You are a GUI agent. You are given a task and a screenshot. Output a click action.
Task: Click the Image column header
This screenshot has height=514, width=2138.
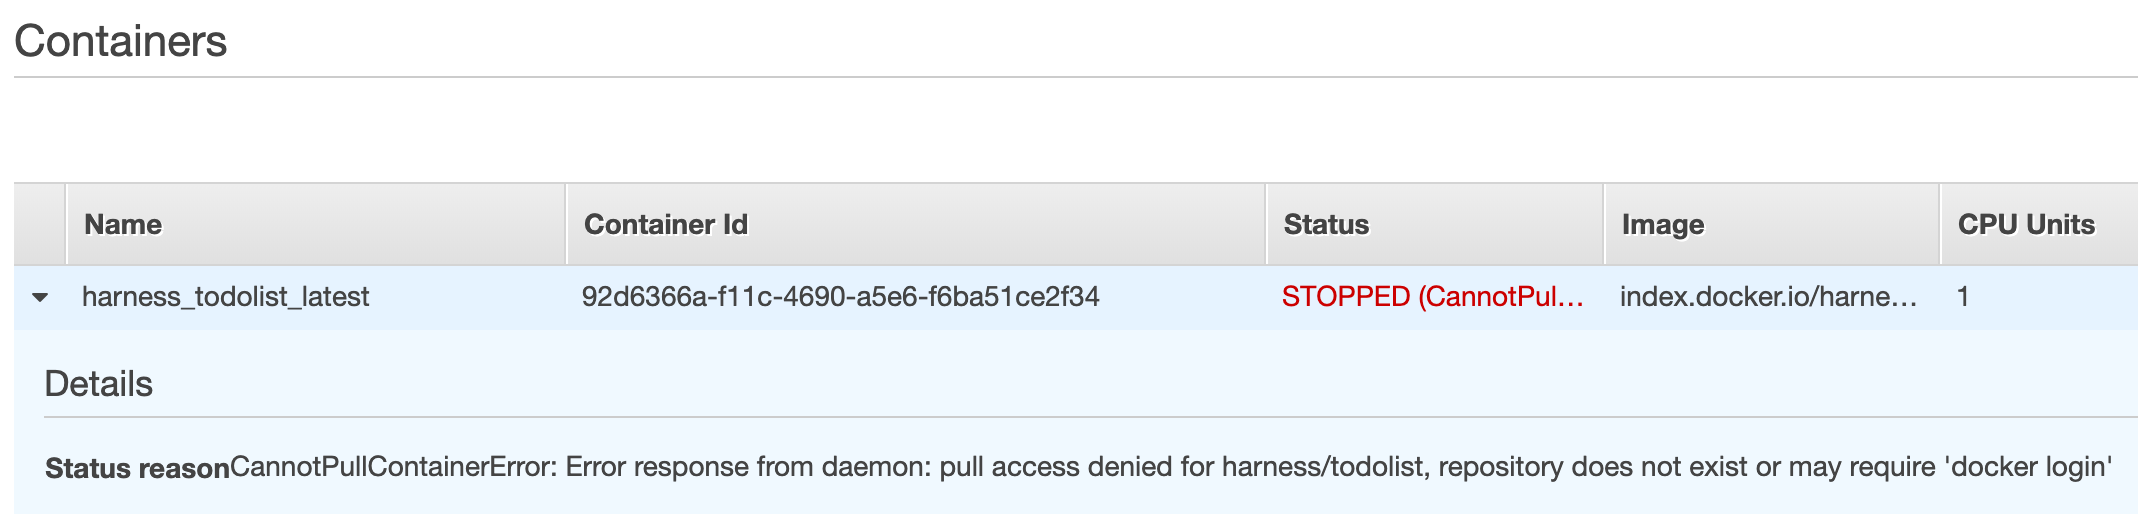1663,225
